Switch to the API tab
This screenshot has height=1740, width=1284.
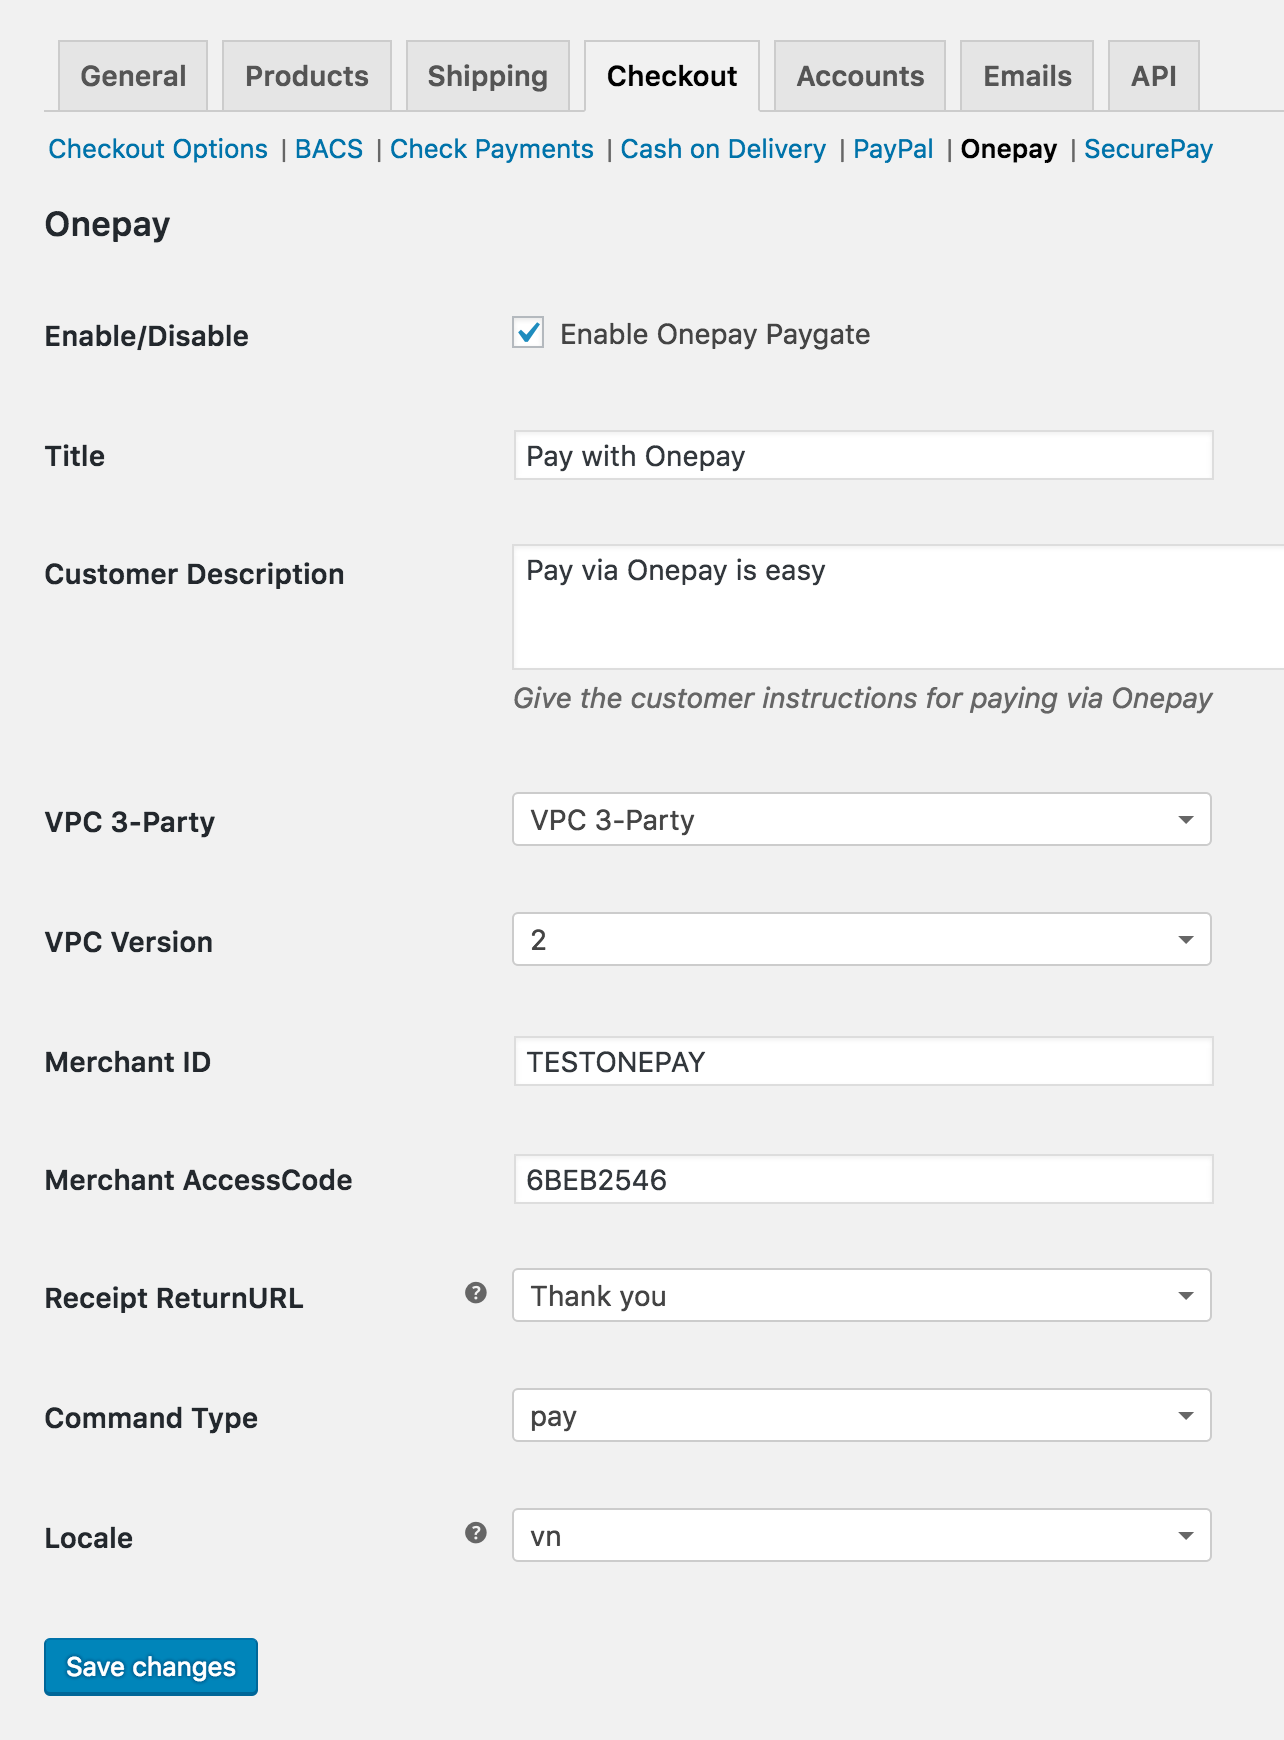[1154, 76]
